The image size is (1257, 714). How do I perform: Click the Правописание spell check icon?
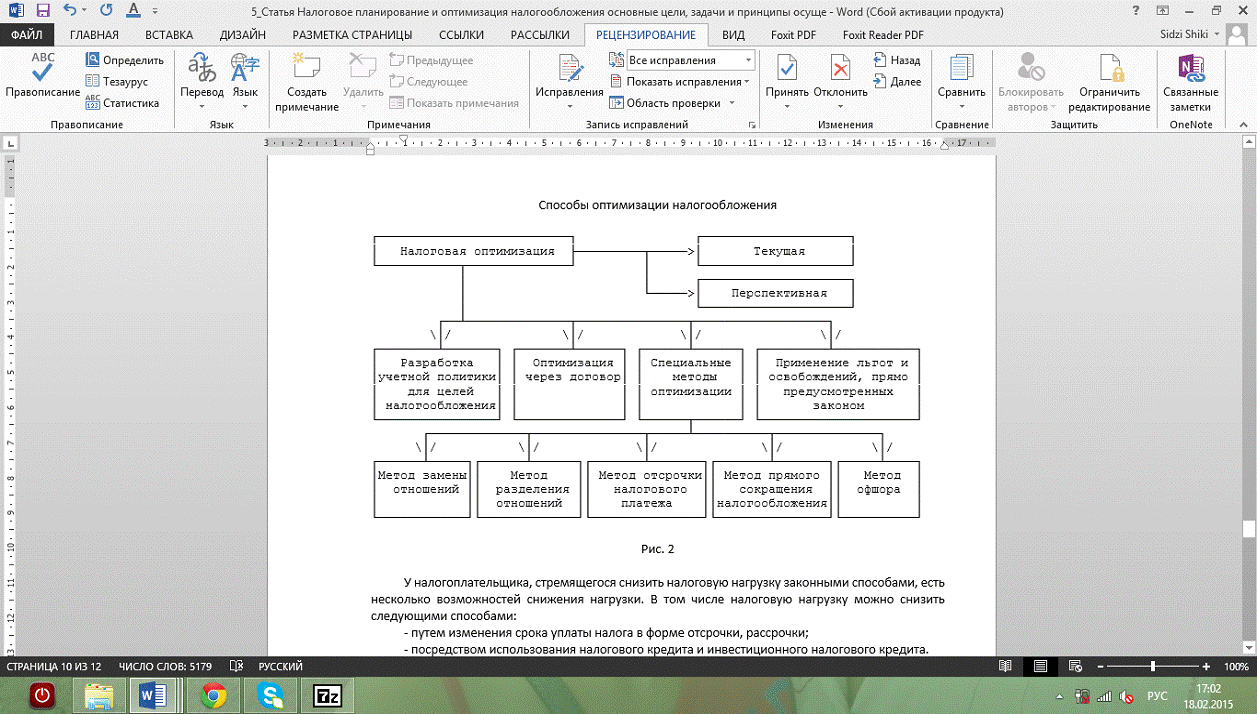point(42,70)
